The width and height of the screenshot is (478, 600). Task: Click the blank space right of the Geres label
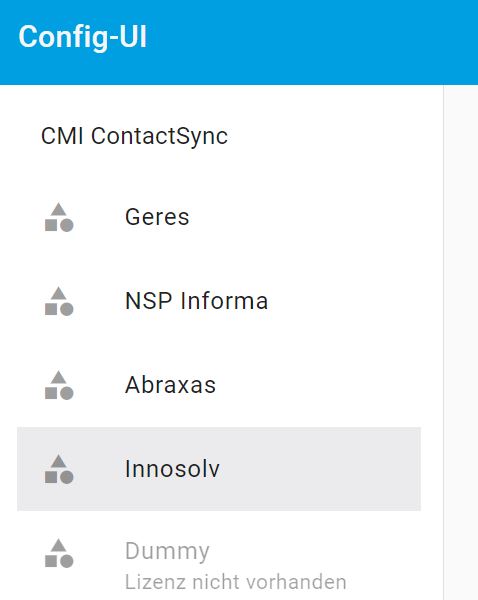click(x=304, y=217)
